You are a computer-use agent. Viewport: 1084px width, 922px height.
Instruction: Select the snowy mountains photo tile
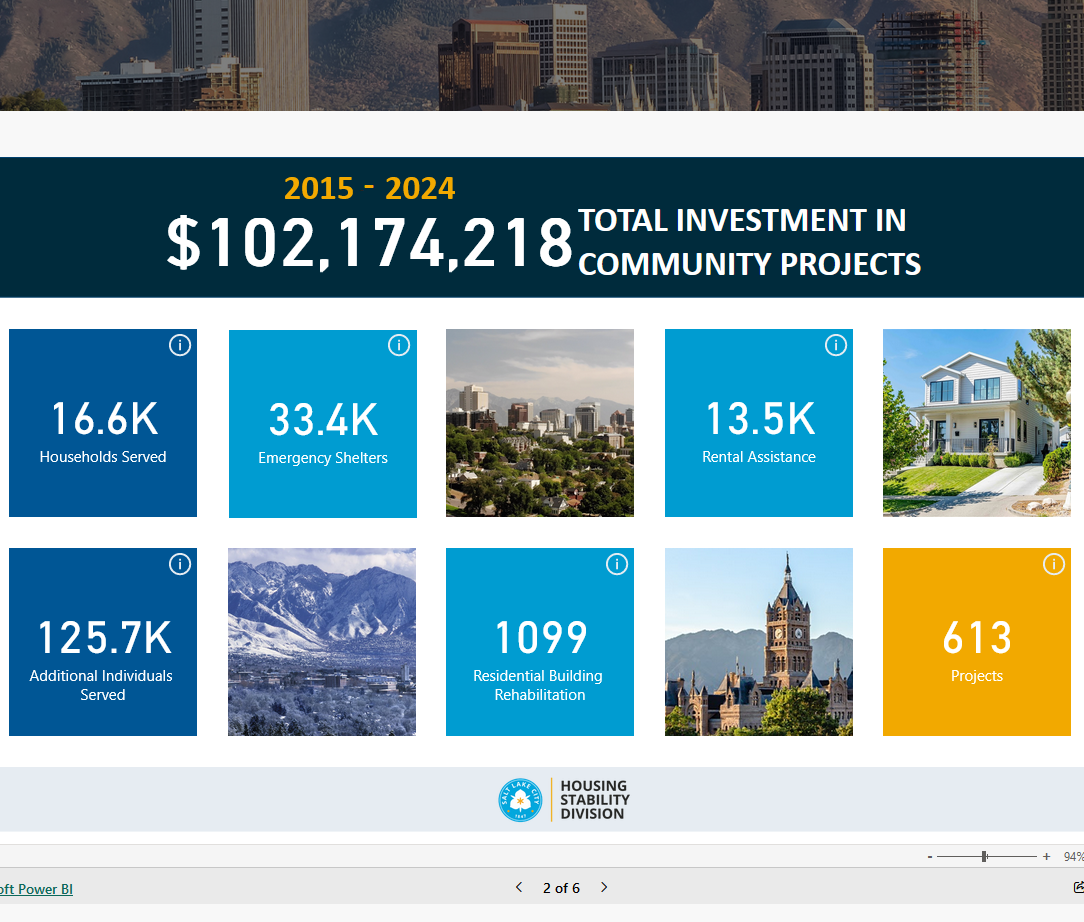click(x=322, y=641)
